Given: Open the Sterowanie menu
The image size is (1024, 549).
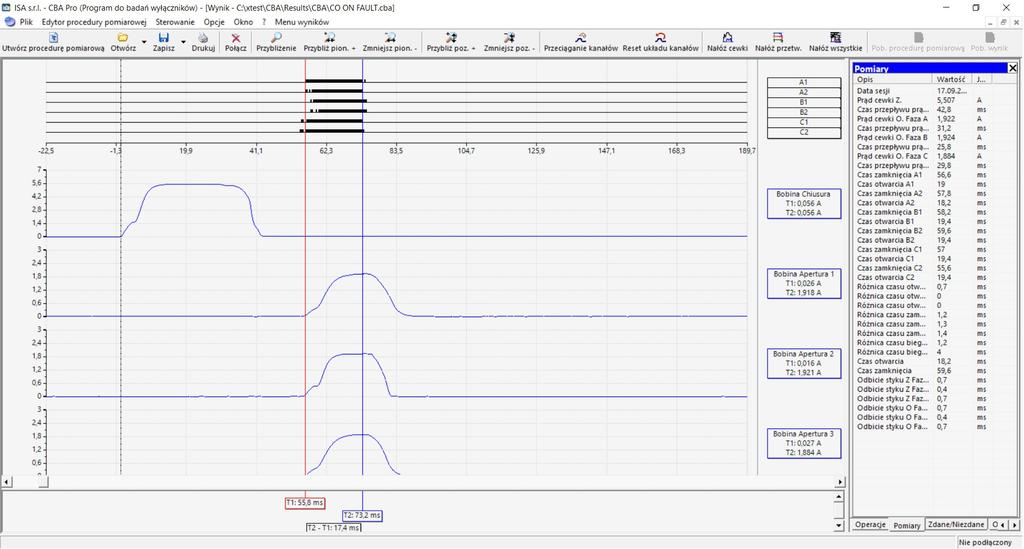Looking at the screenshot, I should coord(175,22).
